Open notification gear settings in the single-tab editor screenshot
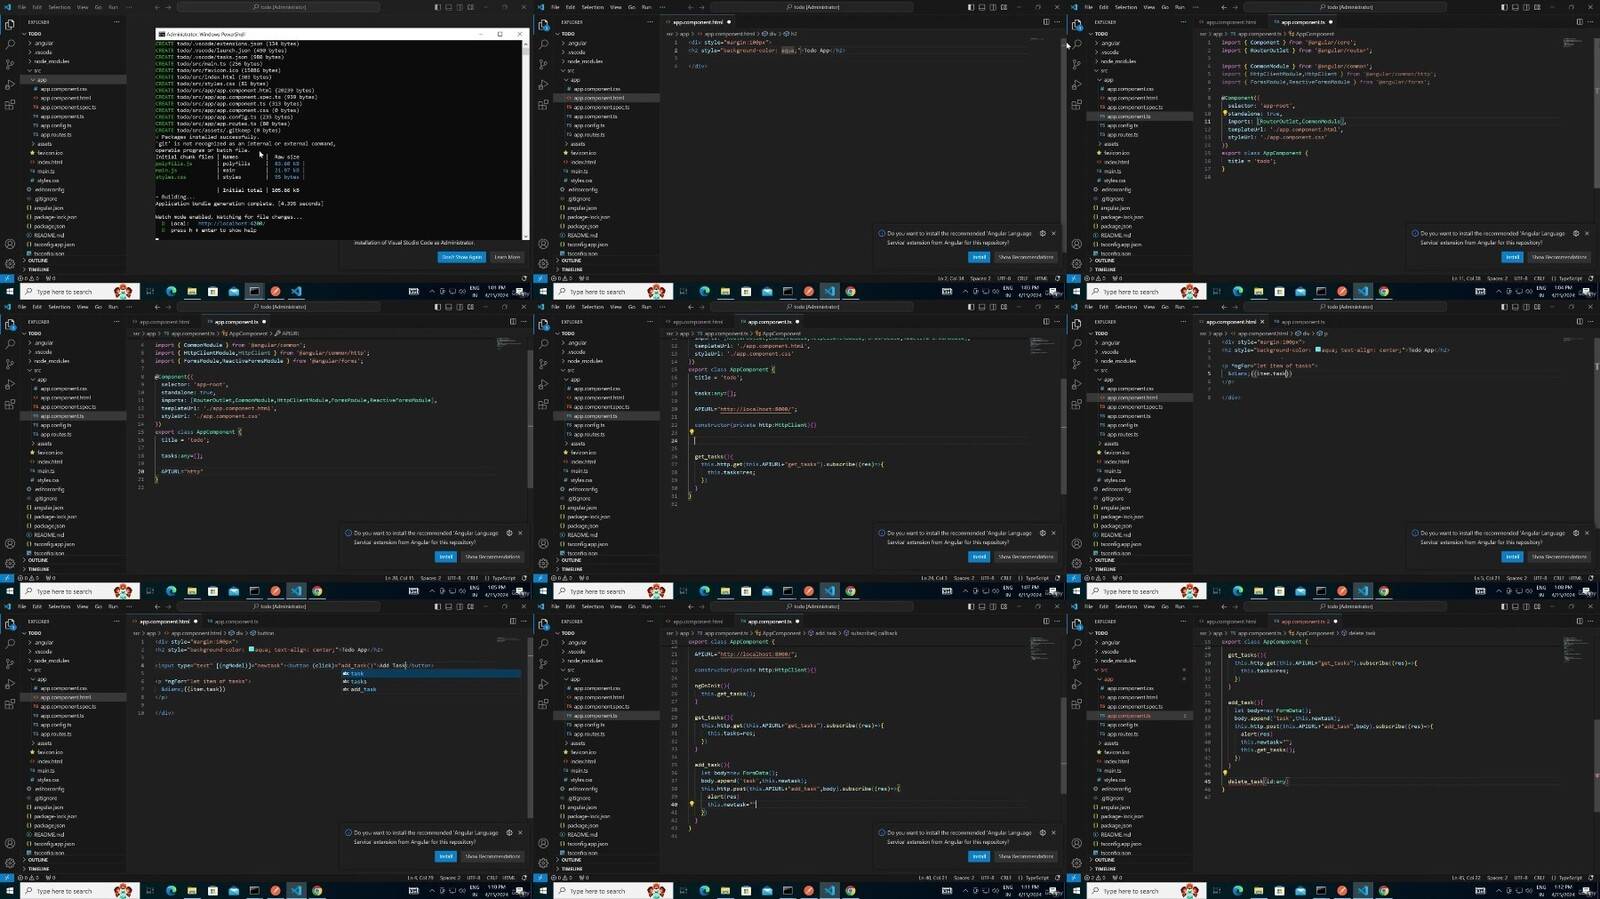The width and height of the screenshot is (1600, 899). [1042, 234]
